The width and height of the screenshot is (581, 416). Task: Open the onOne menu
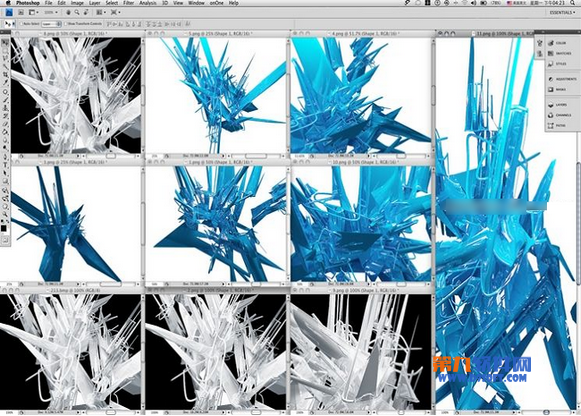pyautogui.click(x=216, y=3)
